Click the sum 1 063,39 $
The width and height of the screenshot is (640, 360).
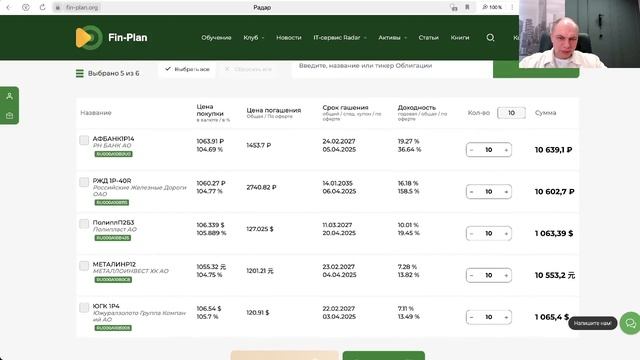click(554, 233)
